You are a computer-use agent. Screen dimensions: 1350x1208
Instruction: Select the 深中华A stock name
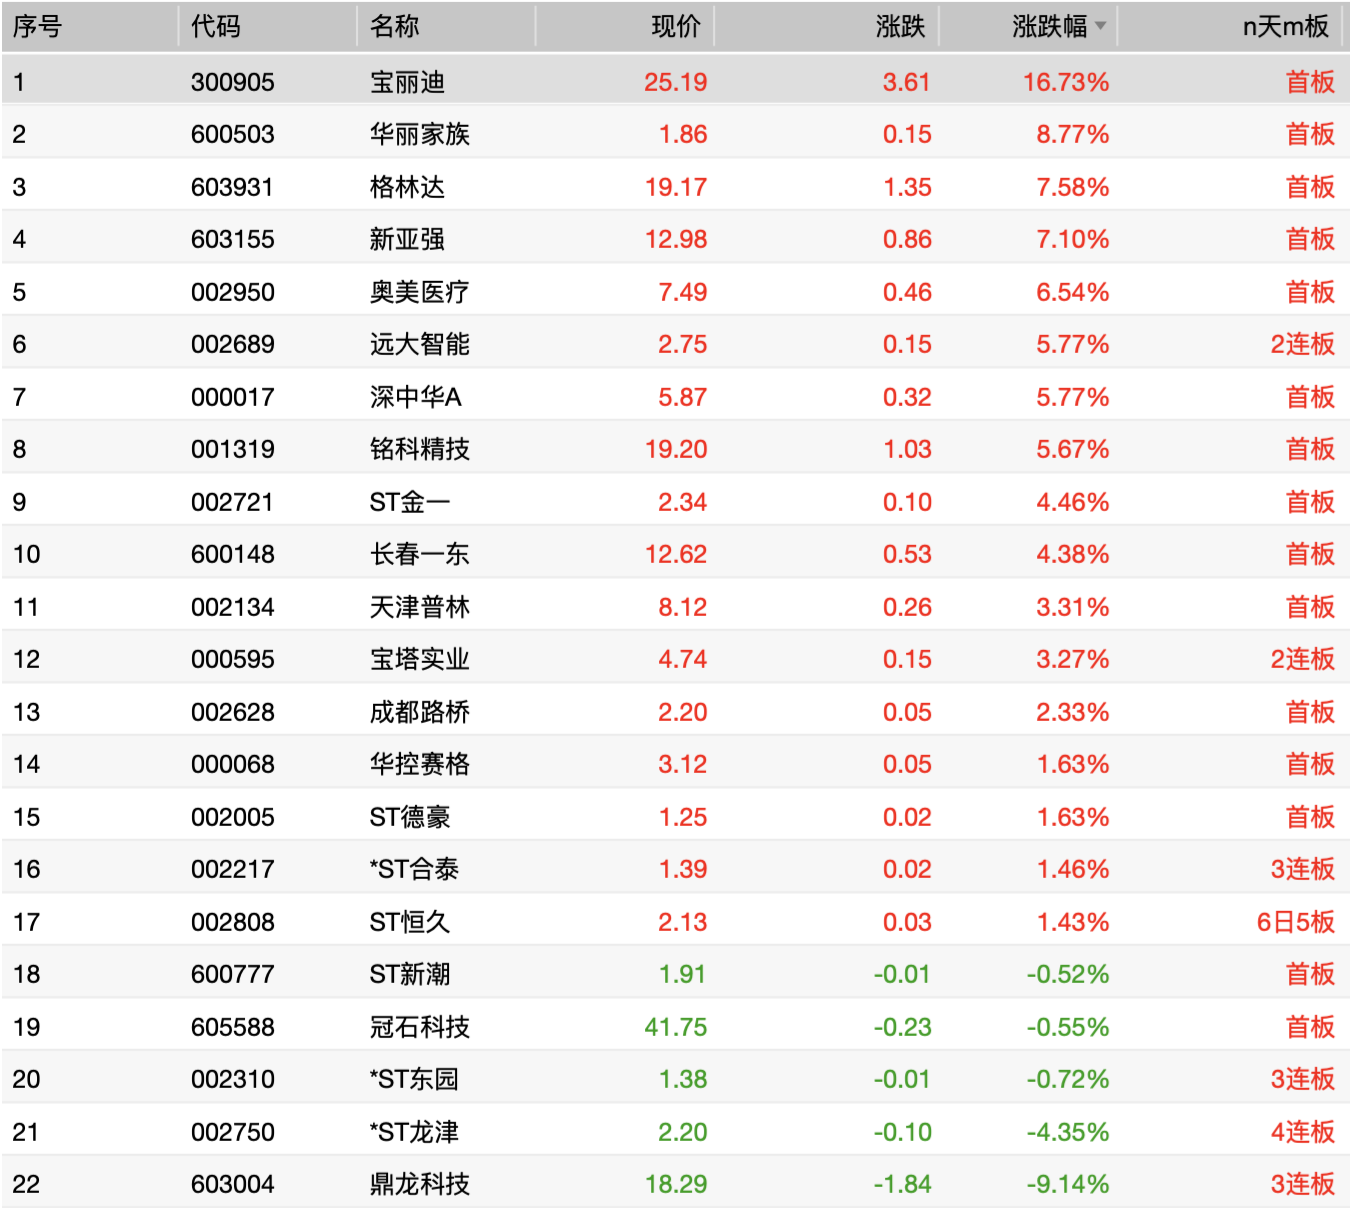(x=415, y=397)
